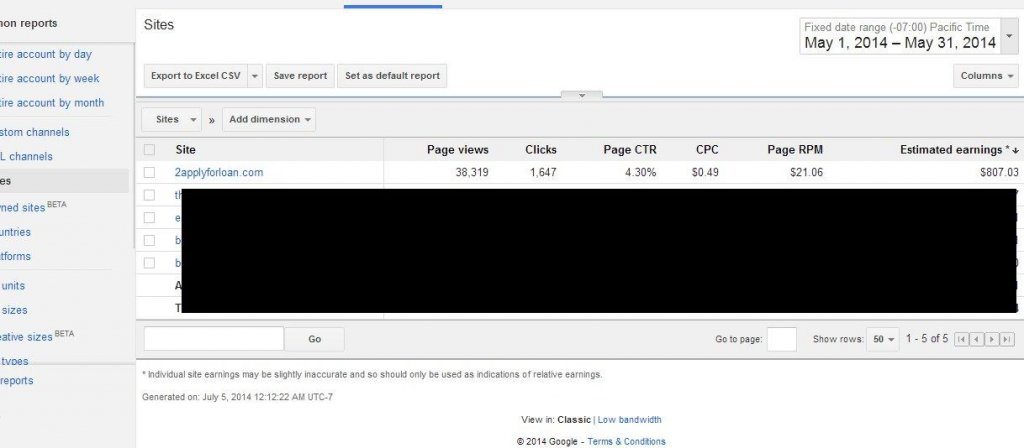Select the 1,647 clicks cell

(x=544, y=172)
